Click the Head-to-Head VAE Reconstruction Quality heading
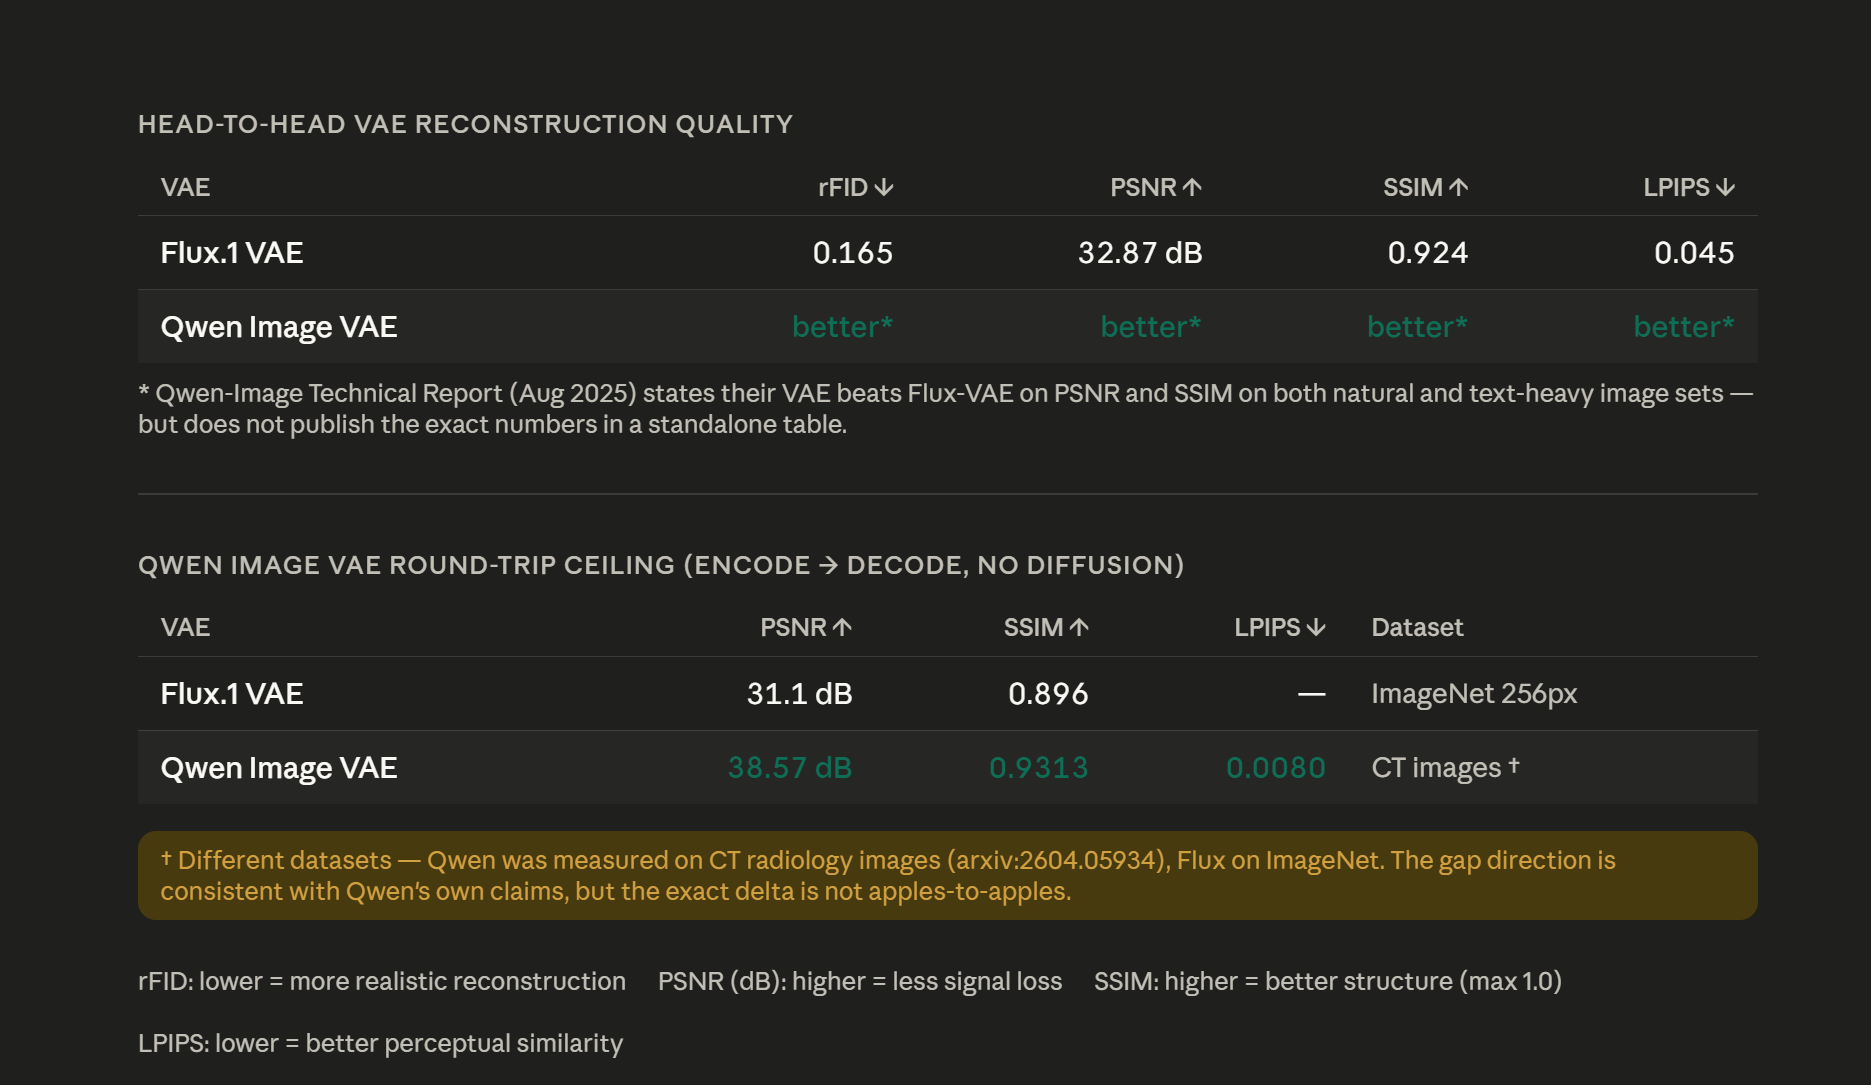This screenshot has height=1085, width=1871. (465, 124)
